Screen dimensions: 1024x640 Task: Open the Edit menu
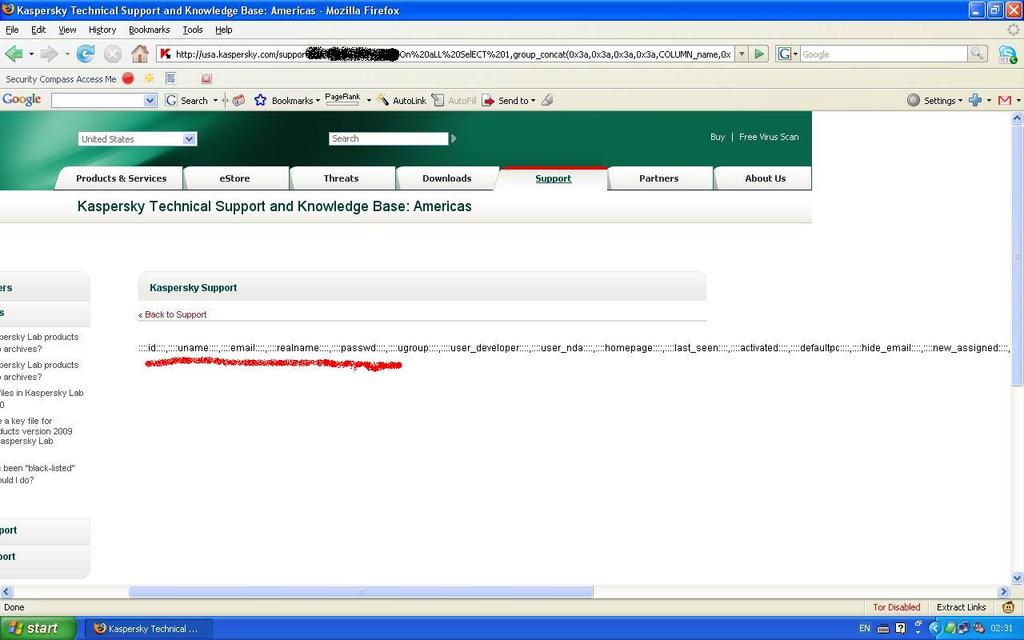coord(39,29)
